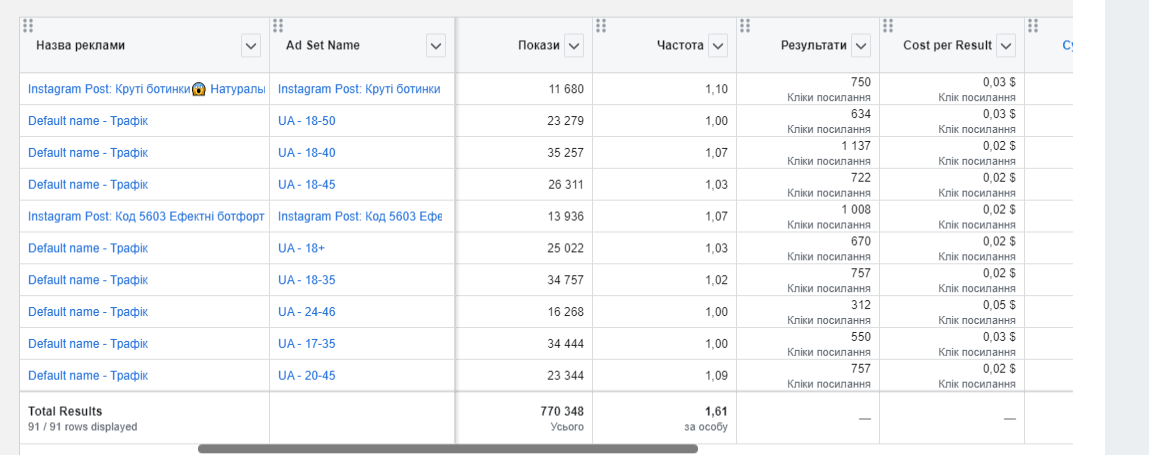Select results value 312
The height and width of the screenshot is (455, 1149).
tap(861, 305)
